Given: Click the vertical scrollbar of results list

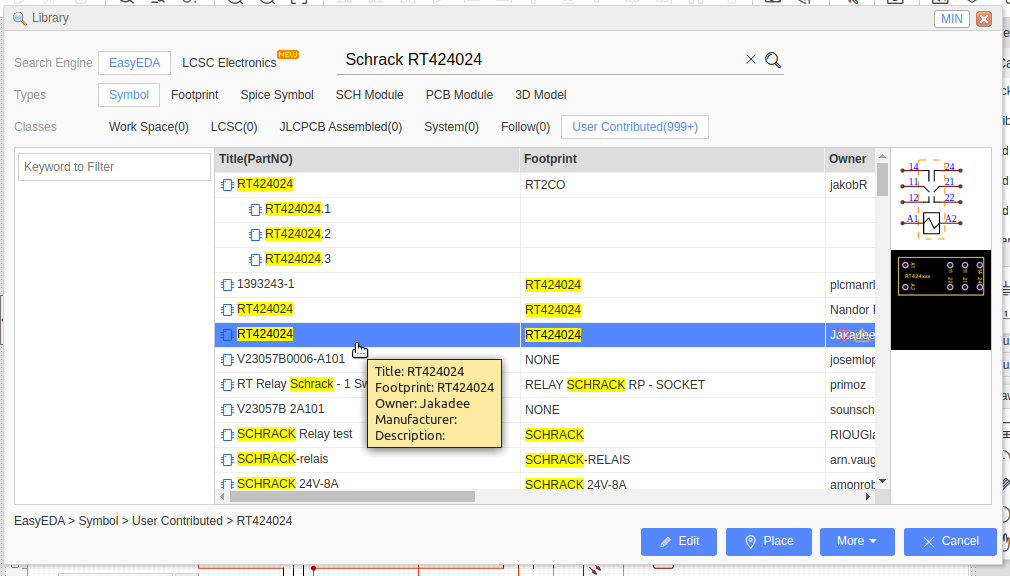Looking at the screenshot, I should click(x=882, y=179).
